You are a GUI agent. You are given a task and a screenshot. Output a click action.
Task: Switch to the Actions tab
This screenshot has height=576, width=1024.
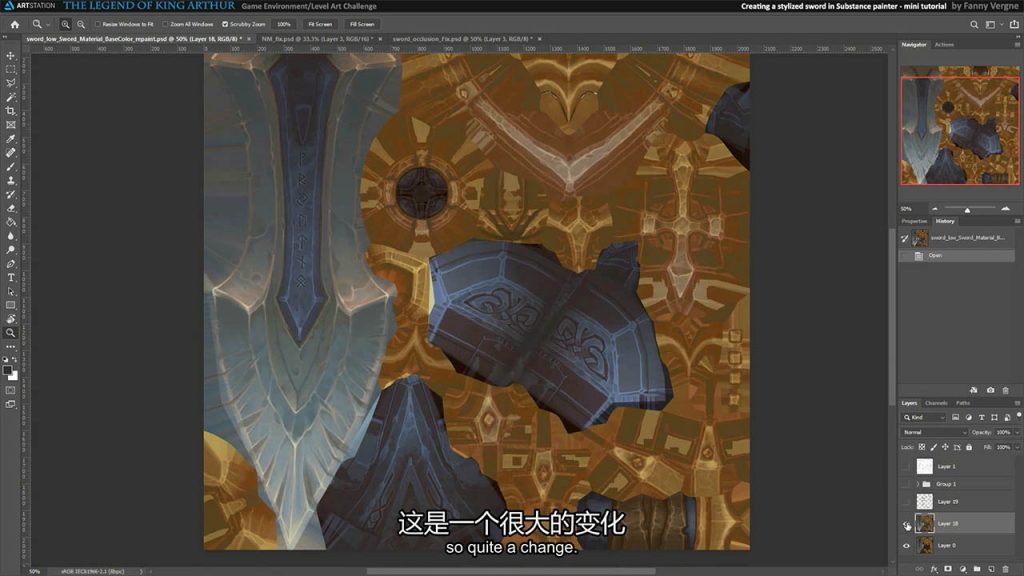944,44
